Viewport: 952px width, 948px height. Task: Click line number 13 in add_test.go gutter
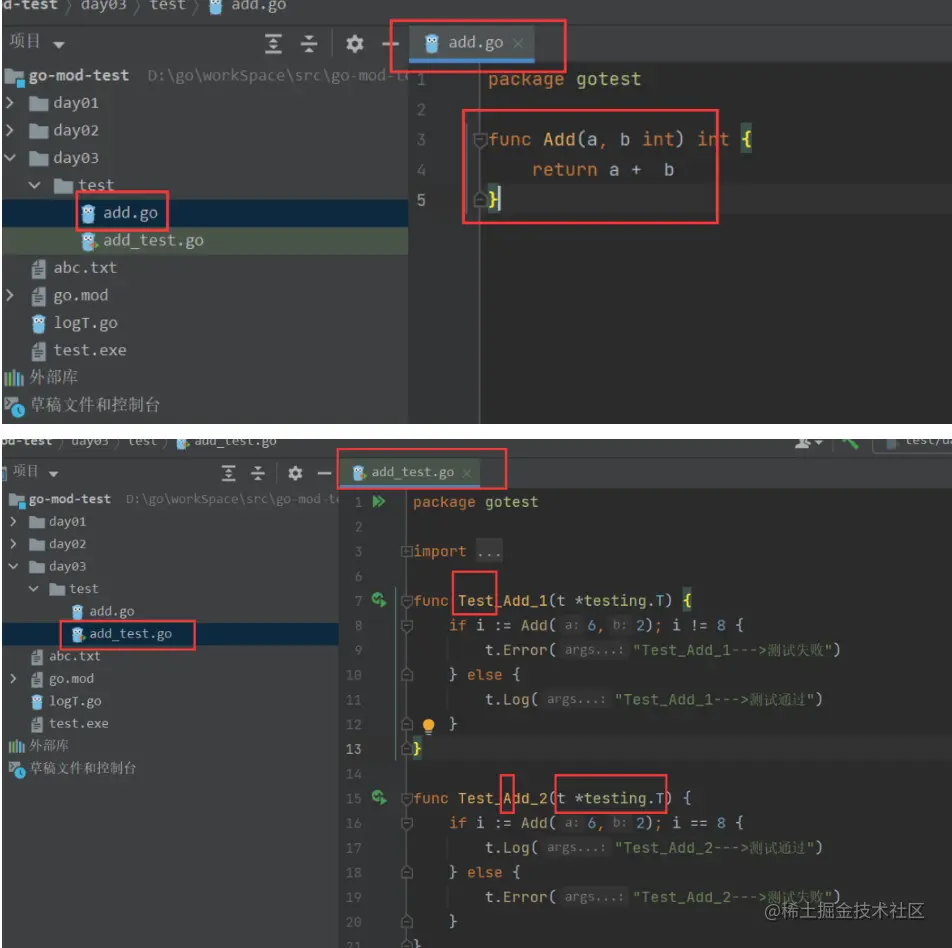pos(353,749)
